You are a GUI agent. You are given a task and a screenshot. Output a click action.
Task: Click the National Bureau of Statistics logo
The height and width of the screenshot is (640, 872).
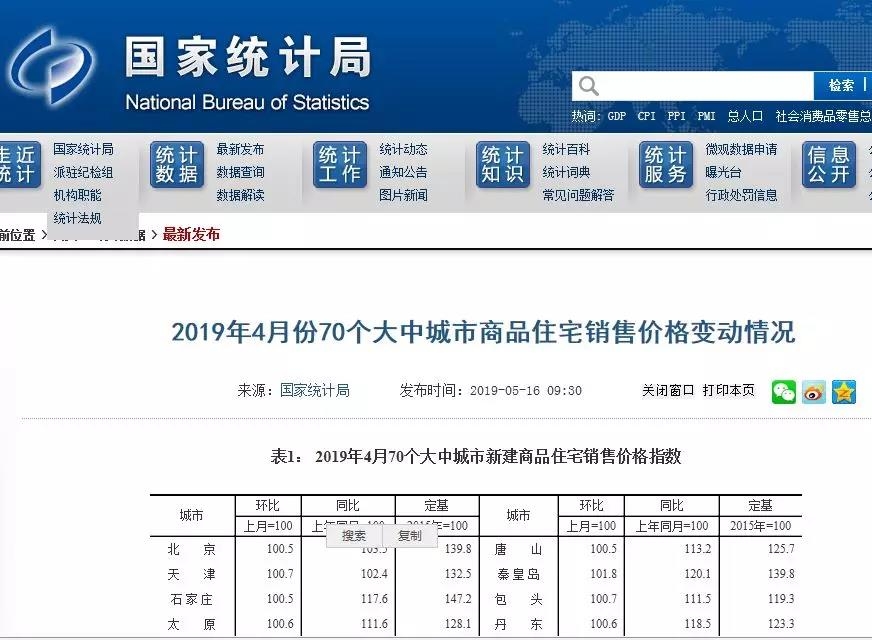point(51,66)
